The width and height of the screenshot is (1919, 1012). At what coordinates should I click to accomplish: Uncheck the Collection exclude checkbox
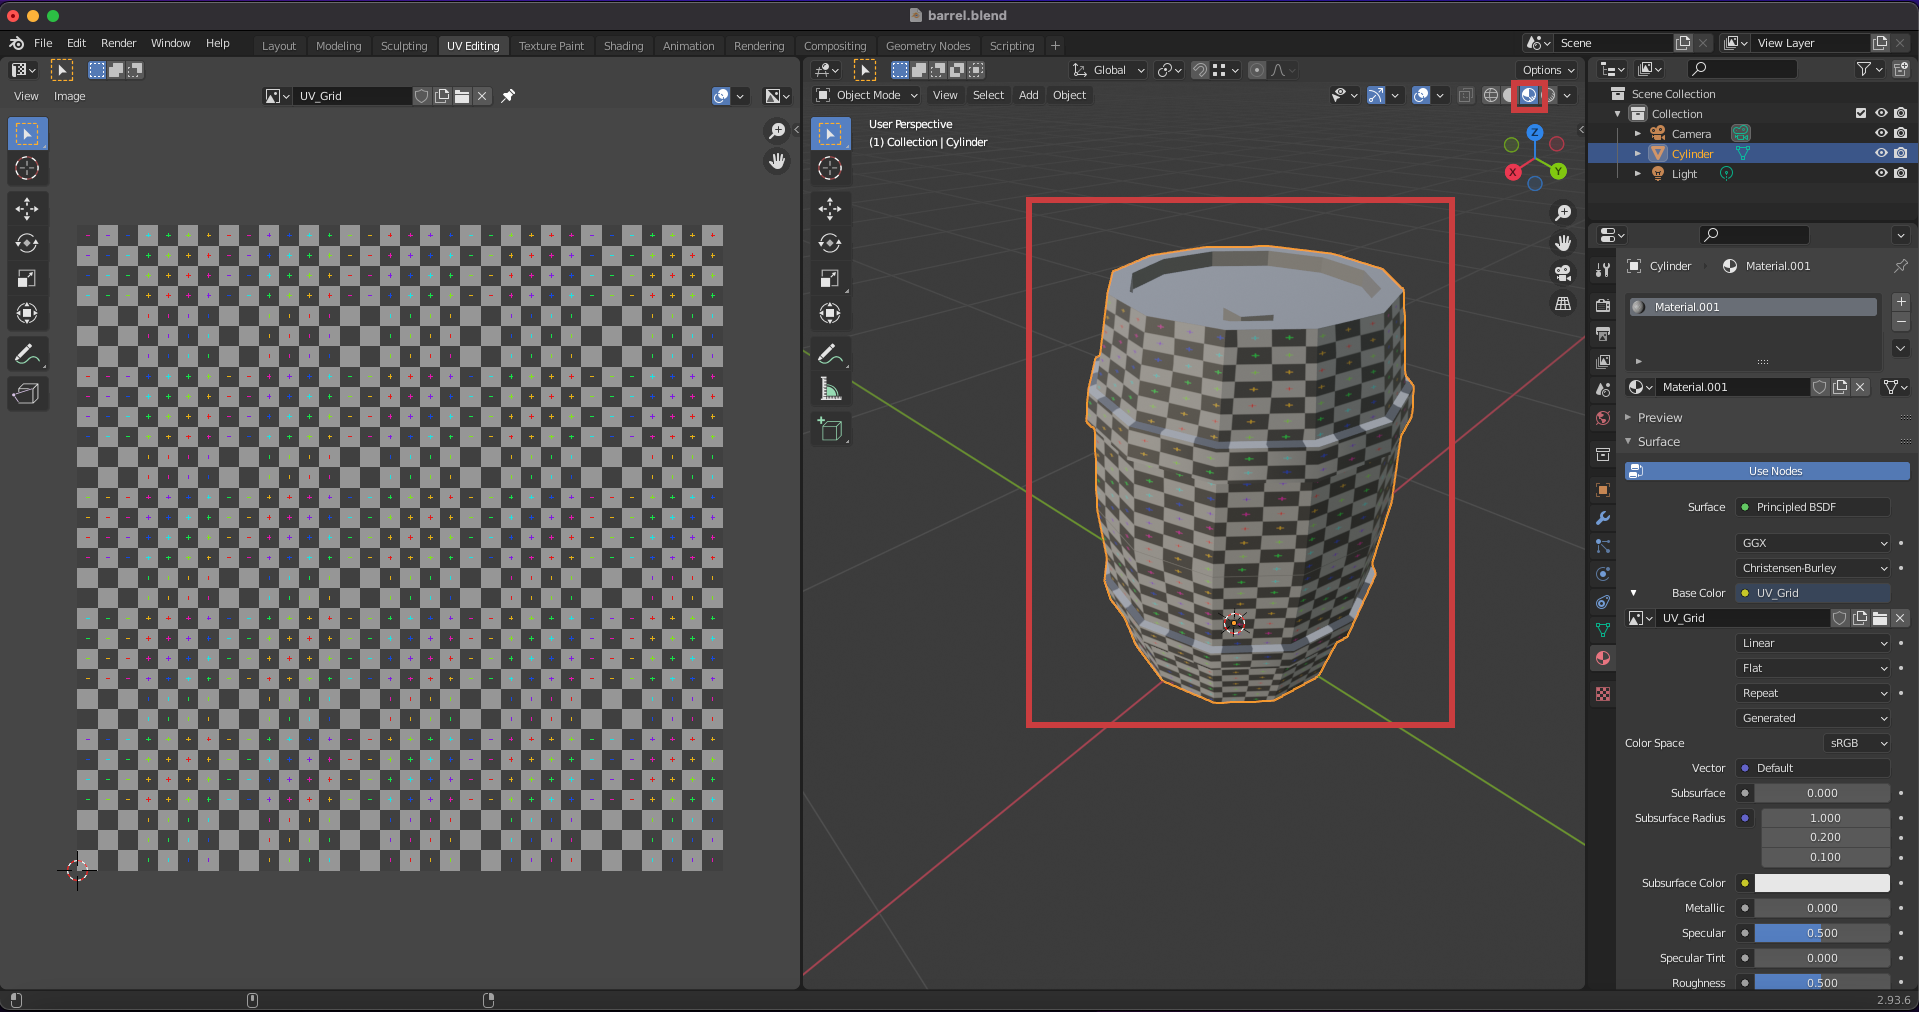tap(1860, 113)
